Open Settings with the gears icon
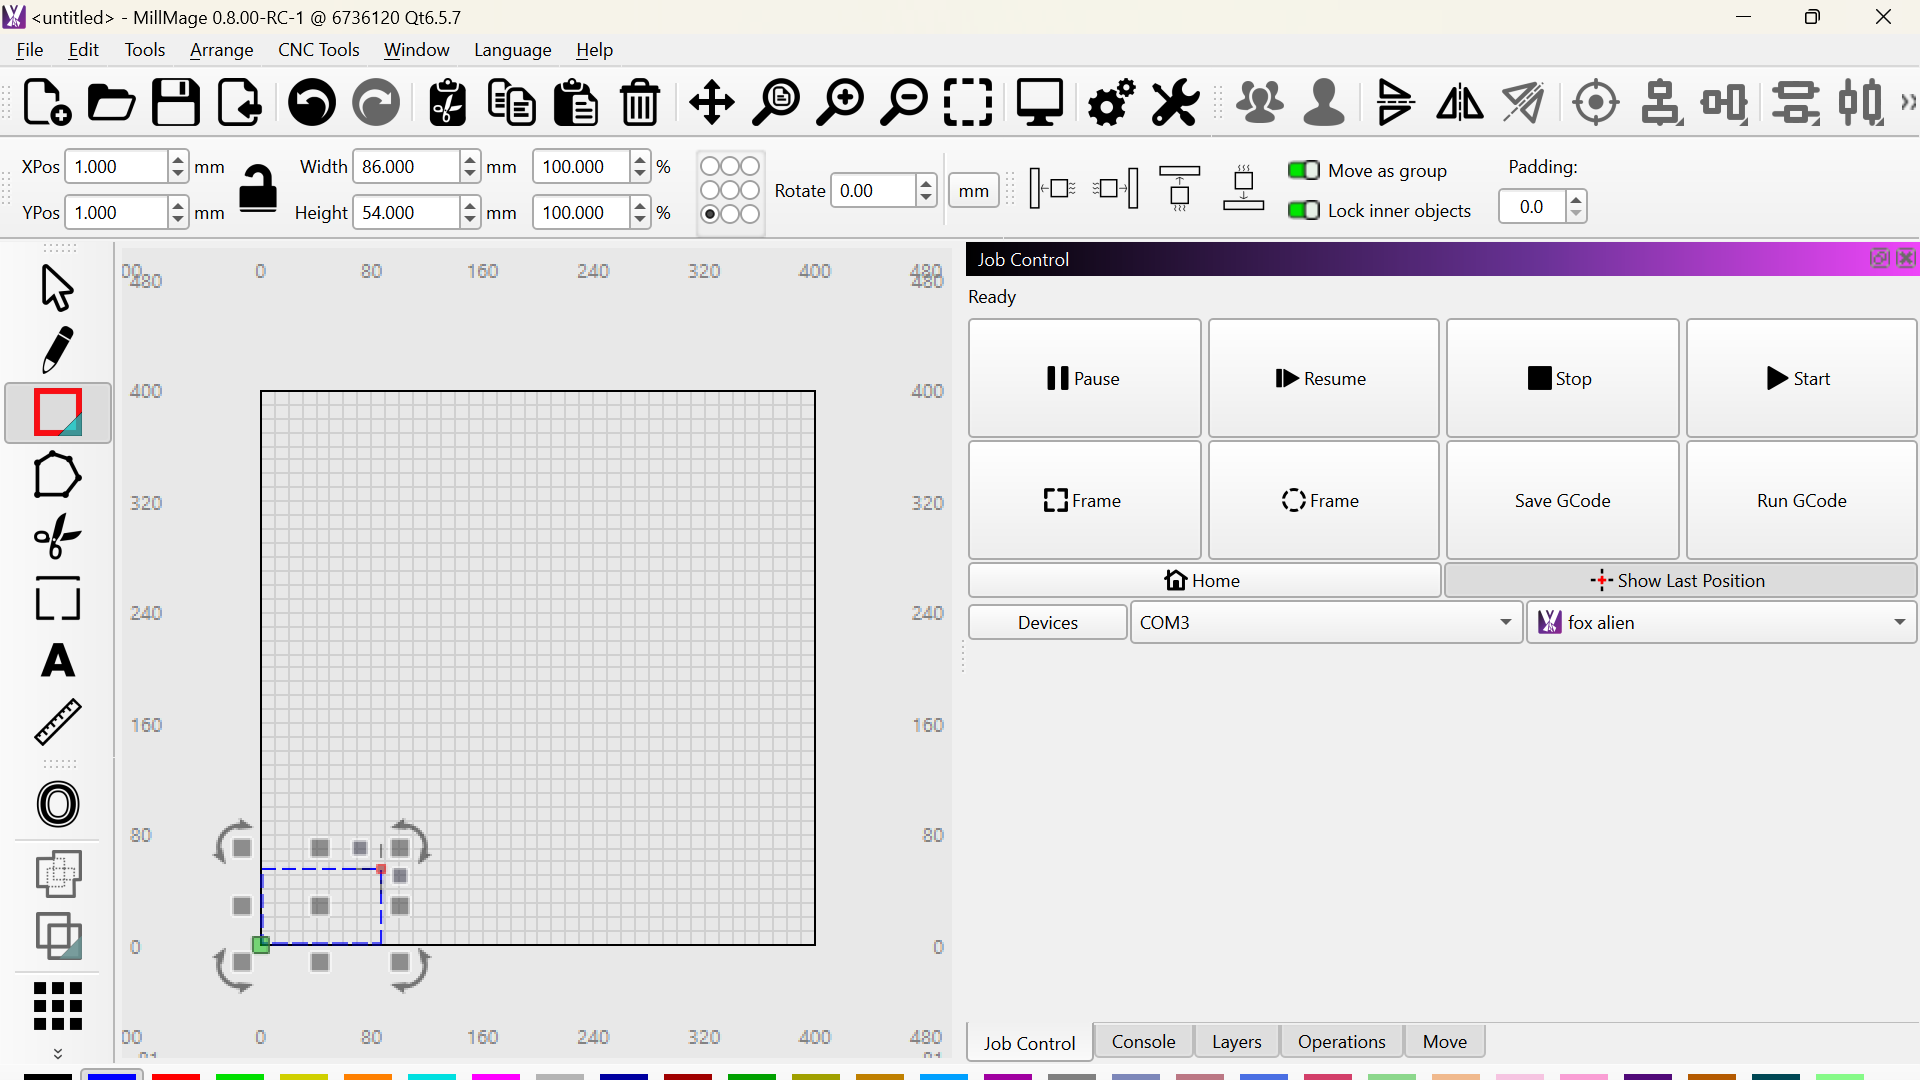This screenshot has width=1920, height=1080. tap(1110, 103)
